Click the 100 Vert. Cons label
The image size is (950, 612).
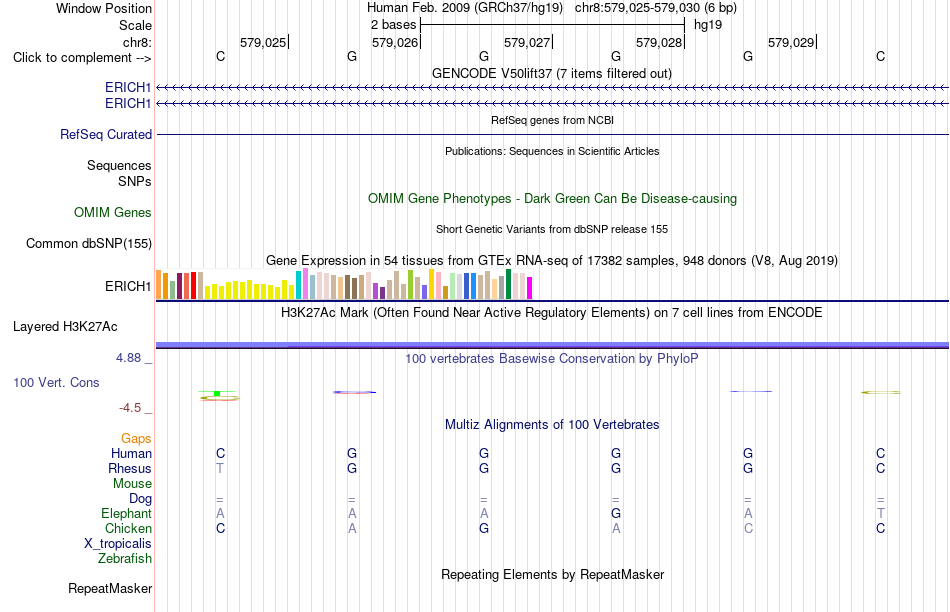tap(56, 382)
